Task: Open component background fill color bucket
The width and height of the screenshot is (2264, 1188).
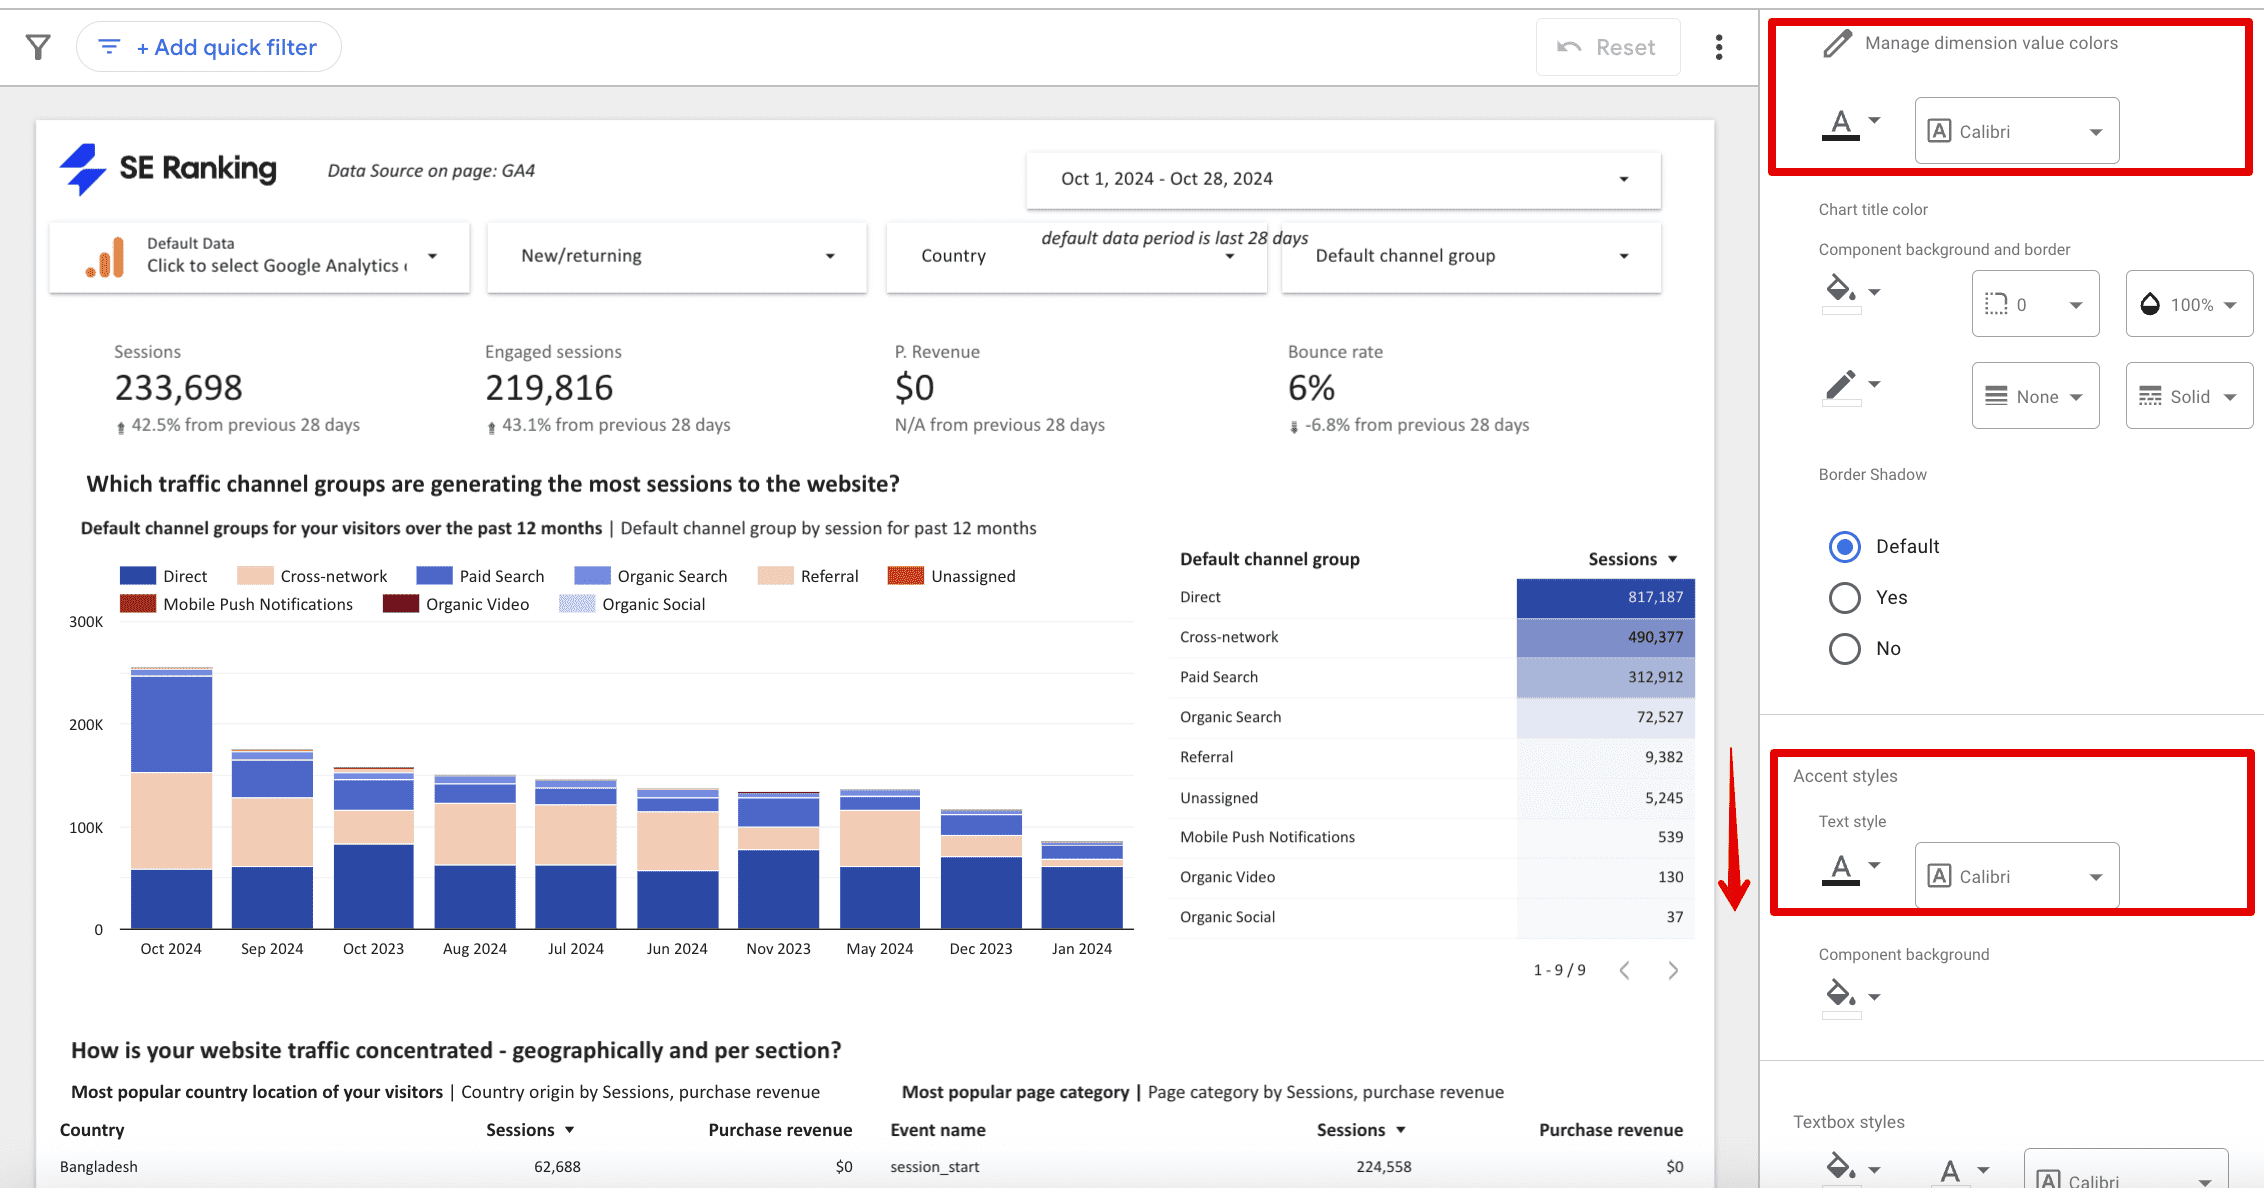Action: click(1851, 292)
